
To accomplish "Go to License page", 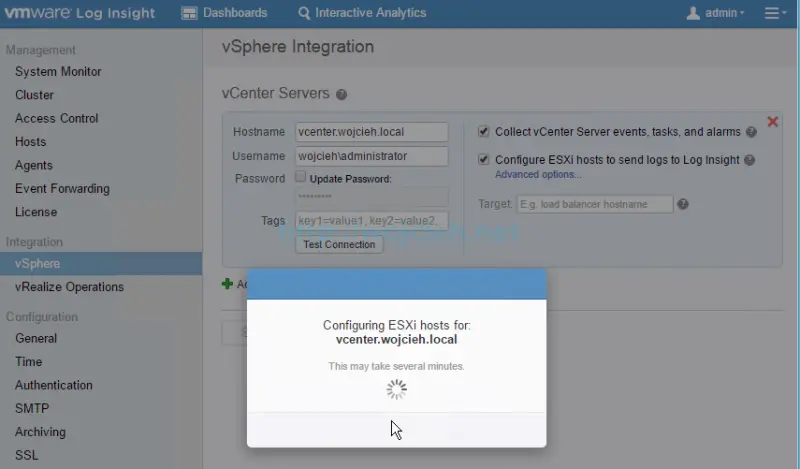I will click(x=36, y=212).
